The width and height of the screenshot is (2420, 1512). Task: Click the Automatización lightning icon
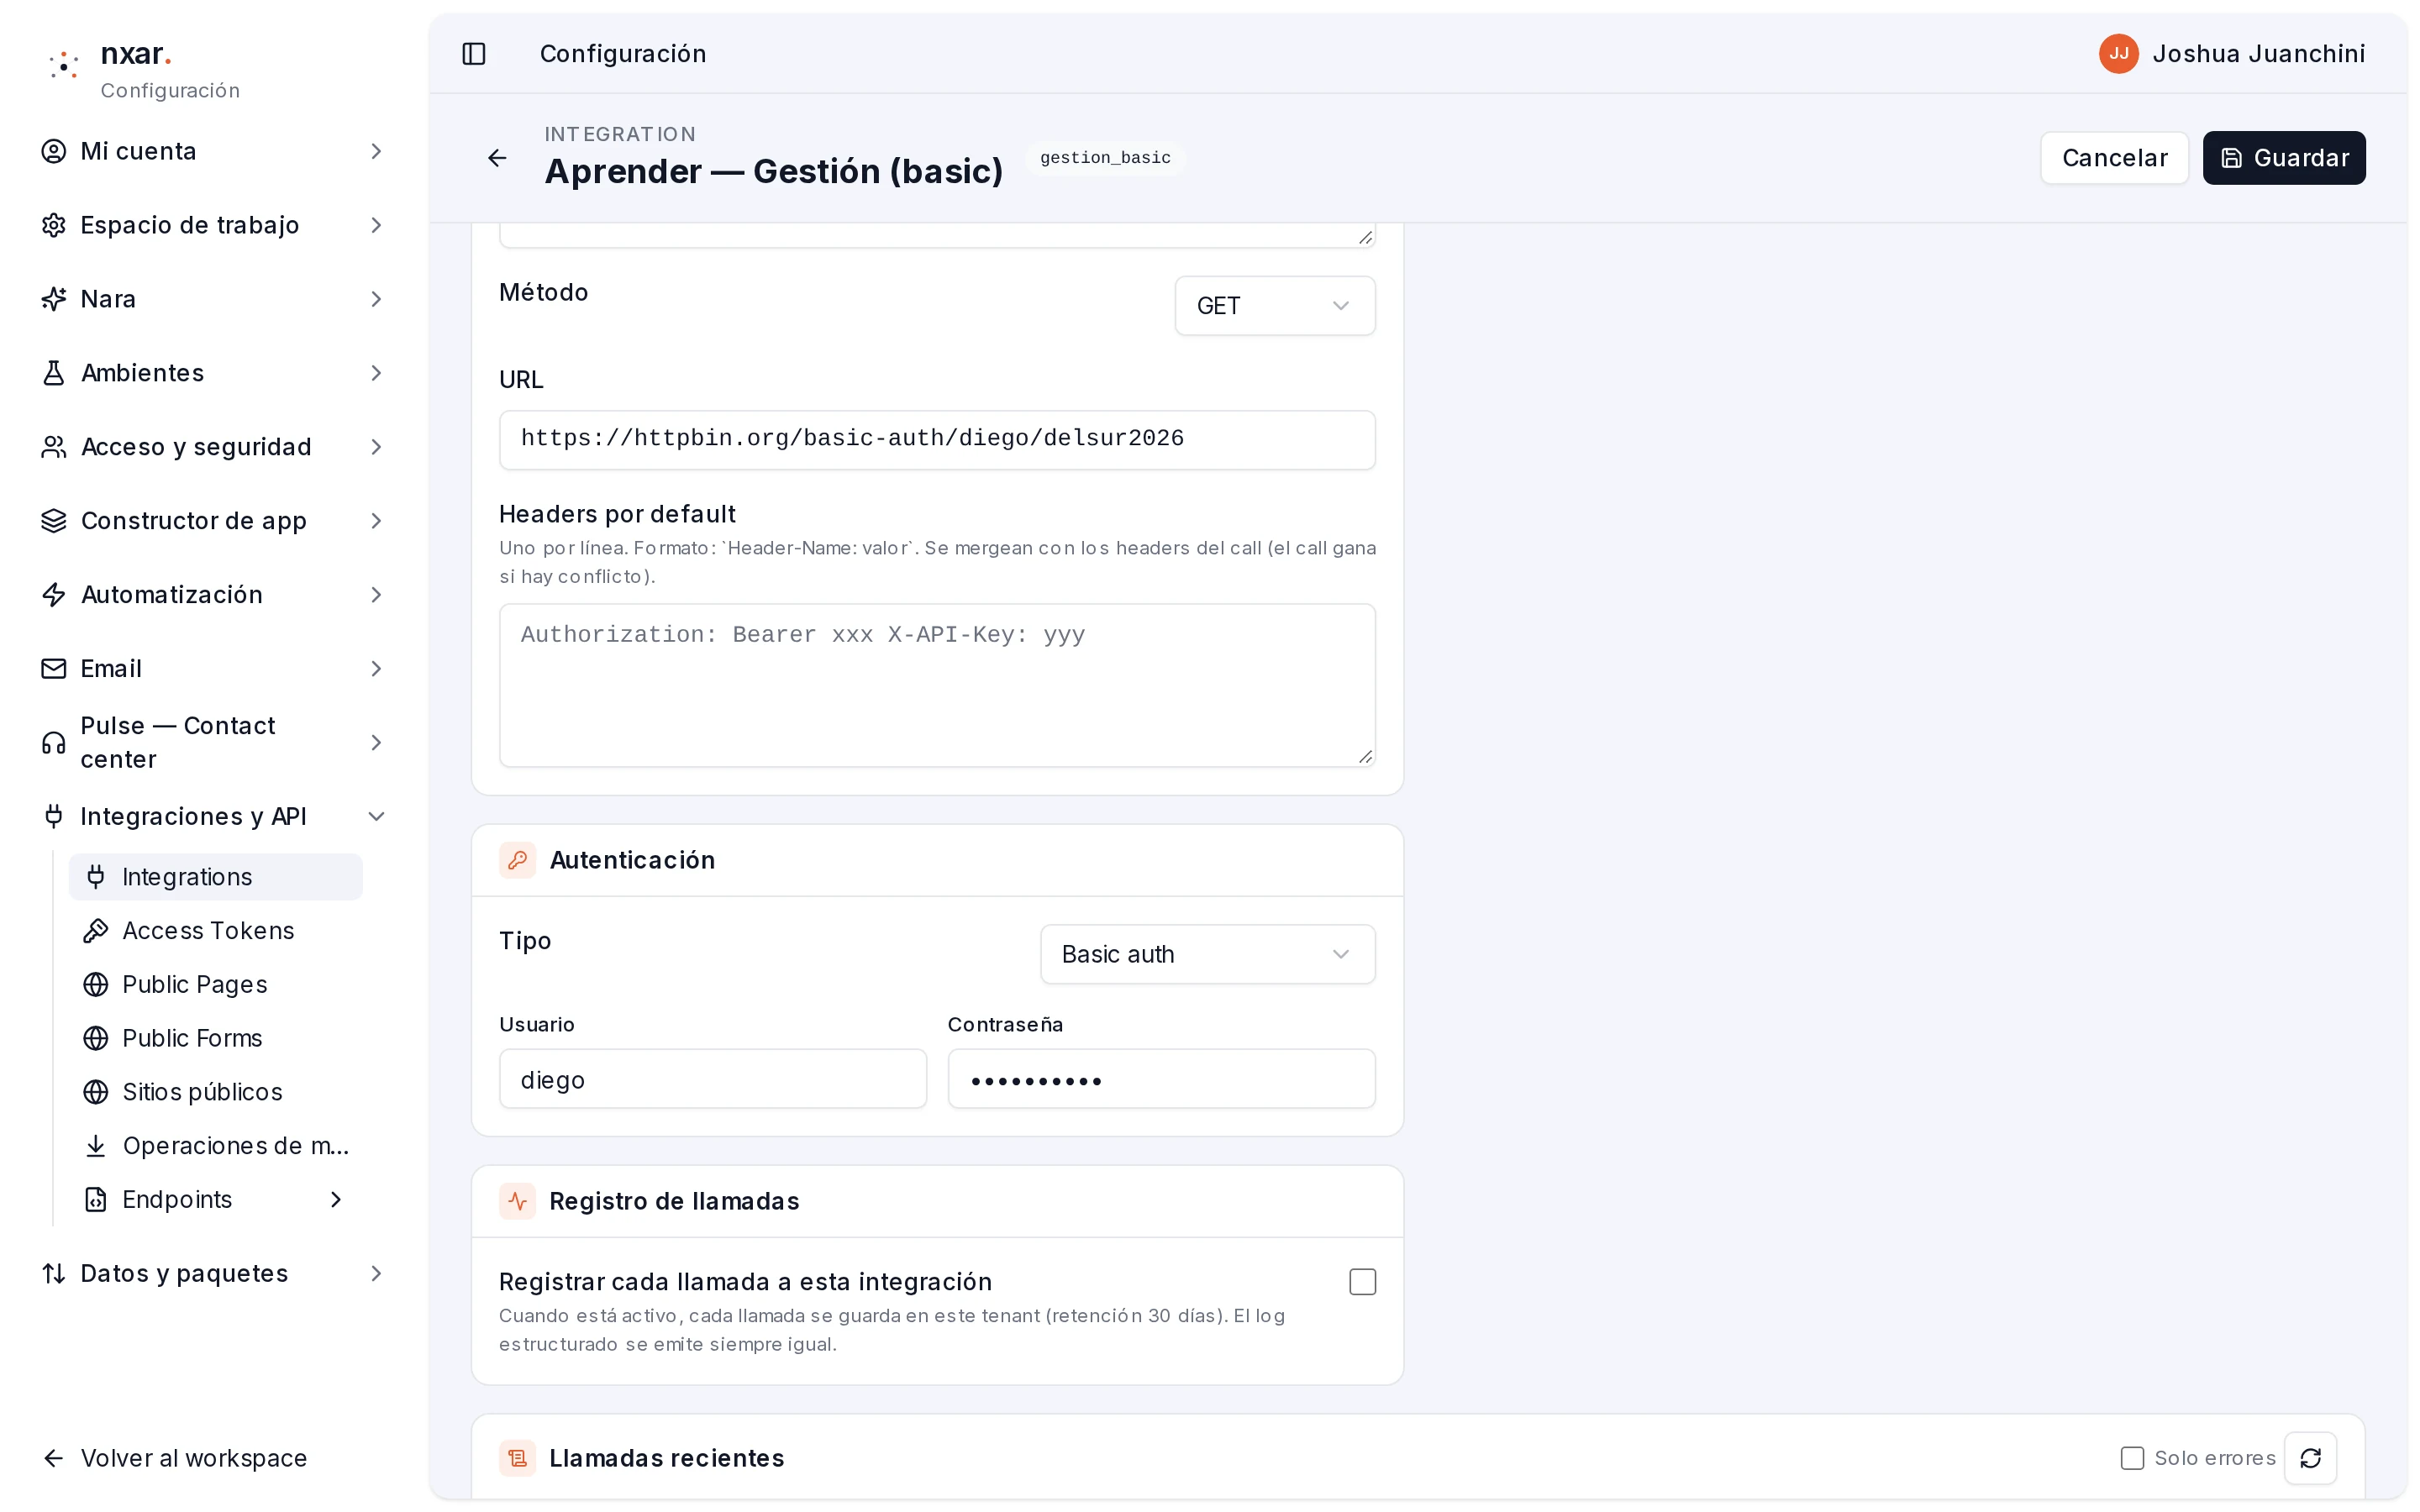[54, 595]
